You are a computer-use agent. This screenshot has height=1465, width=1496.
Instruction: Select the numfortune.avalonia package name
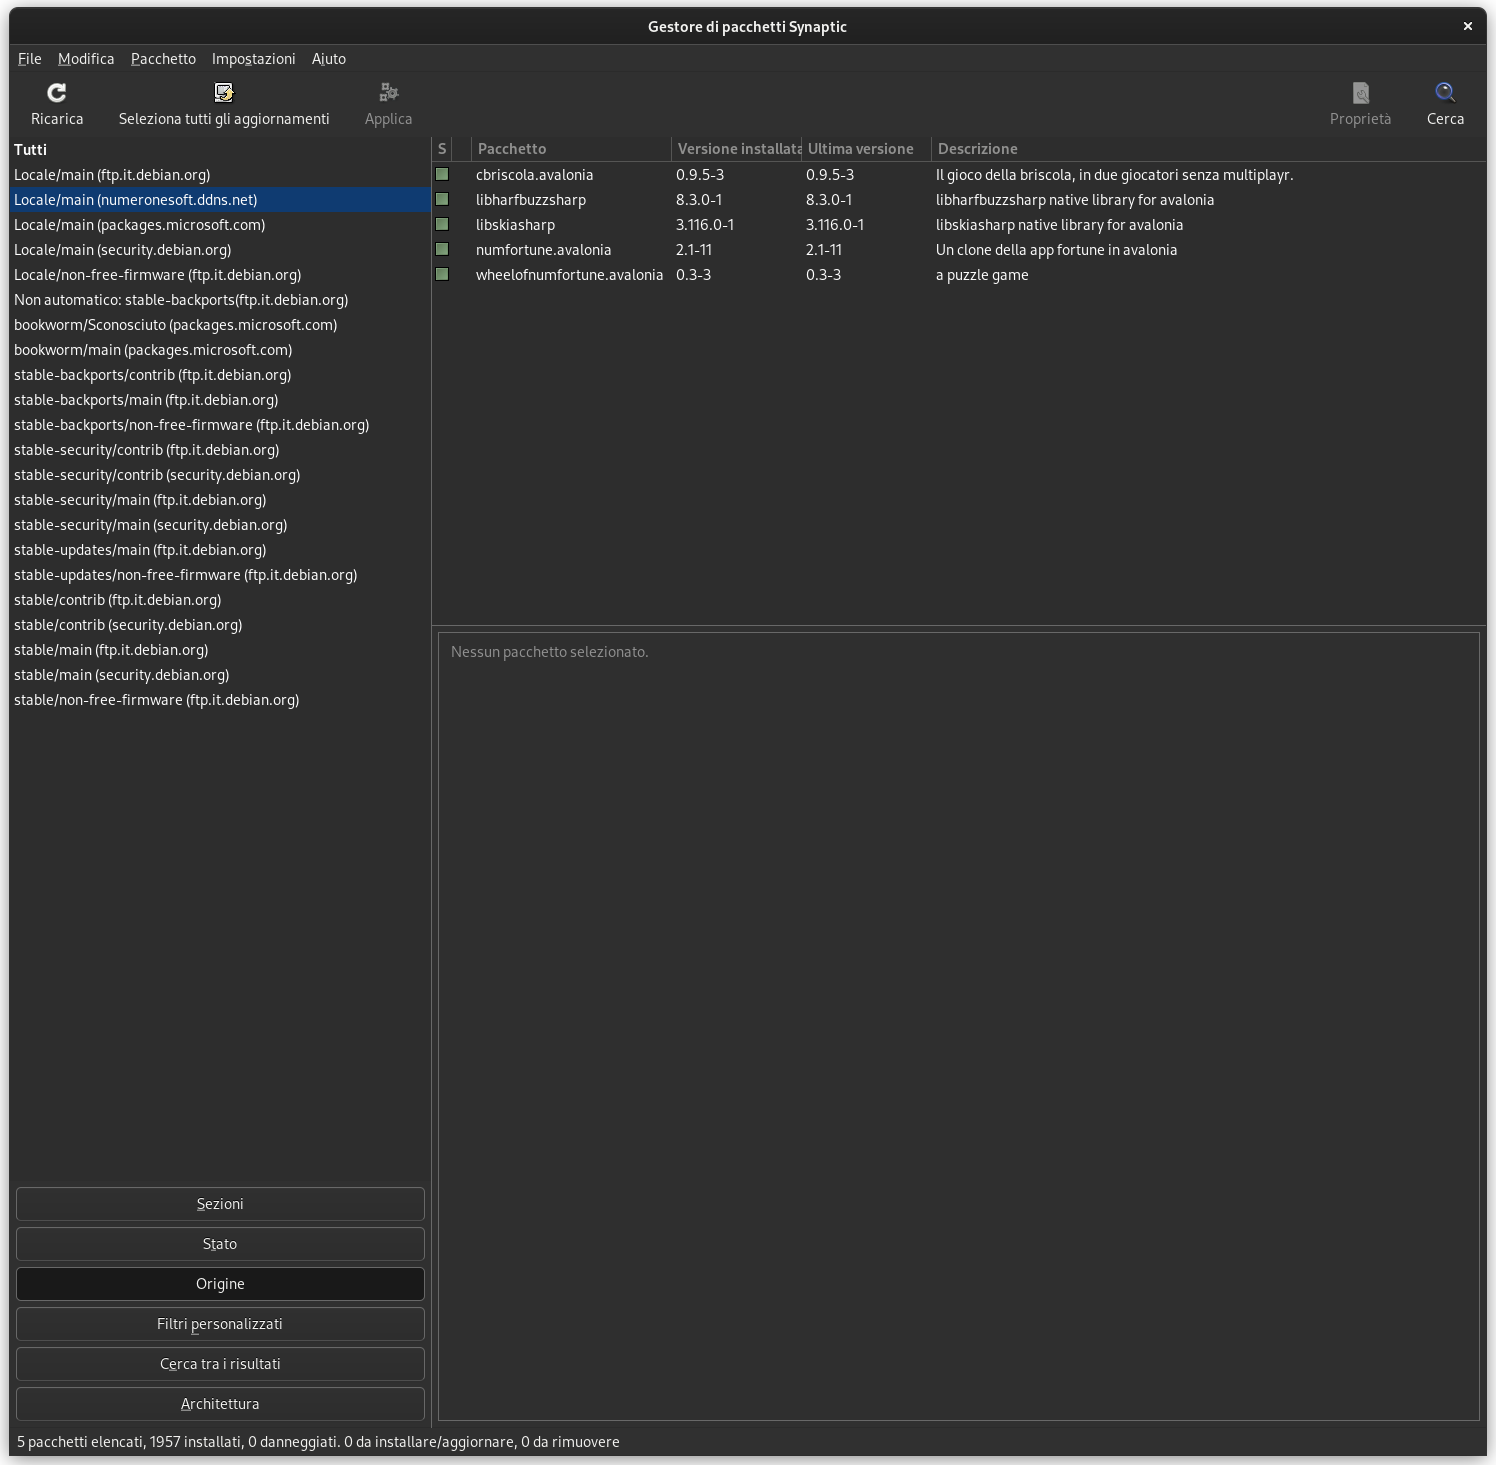pyautogui.click(x=543, y=250)
